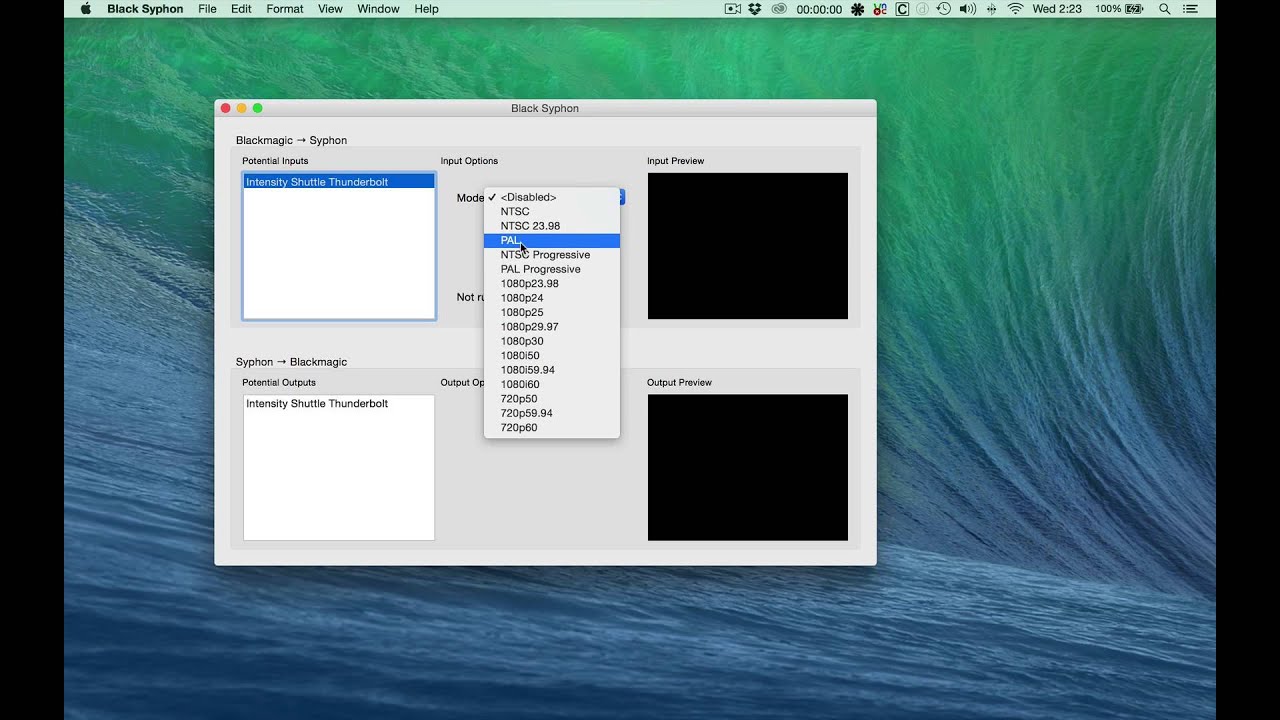This screenshot has height=720, width=1280.
Task: Click the Wed 2:23 clock
Action: (x=1057, y=9)
